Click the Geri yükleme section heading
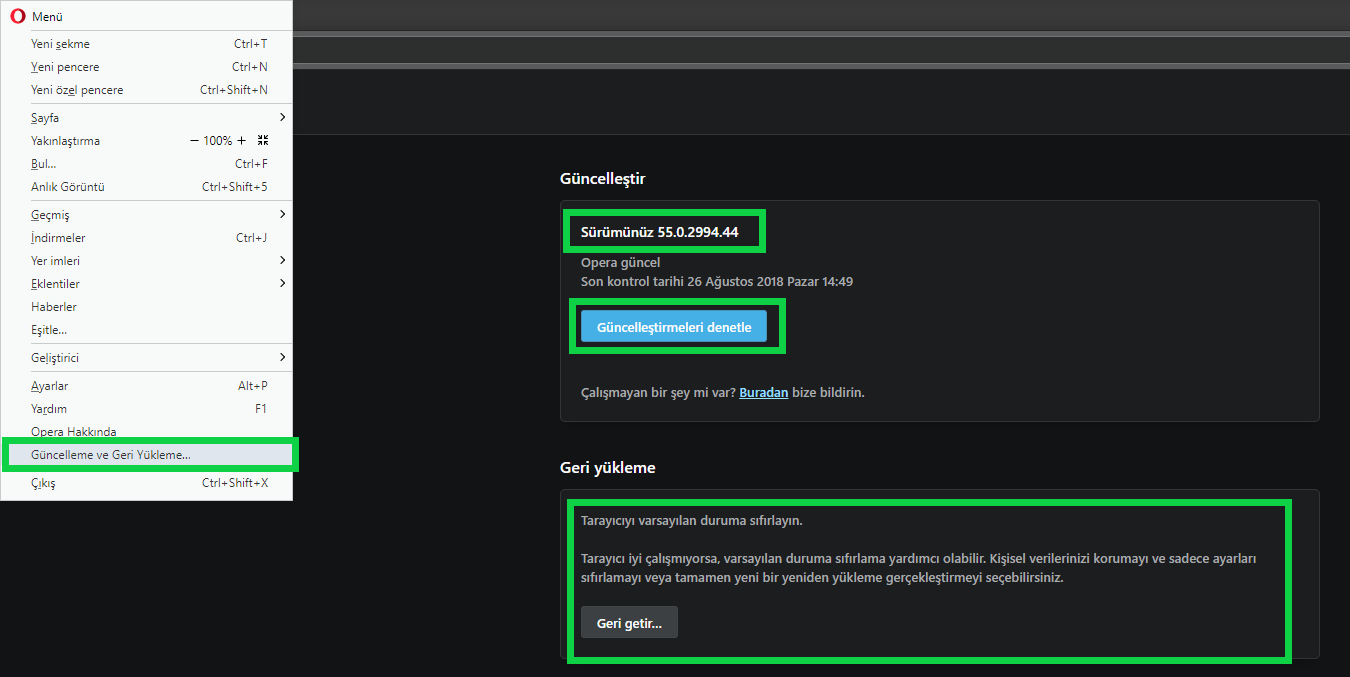The height and width of the screenshot is (677, 1350). click(608, 468)
